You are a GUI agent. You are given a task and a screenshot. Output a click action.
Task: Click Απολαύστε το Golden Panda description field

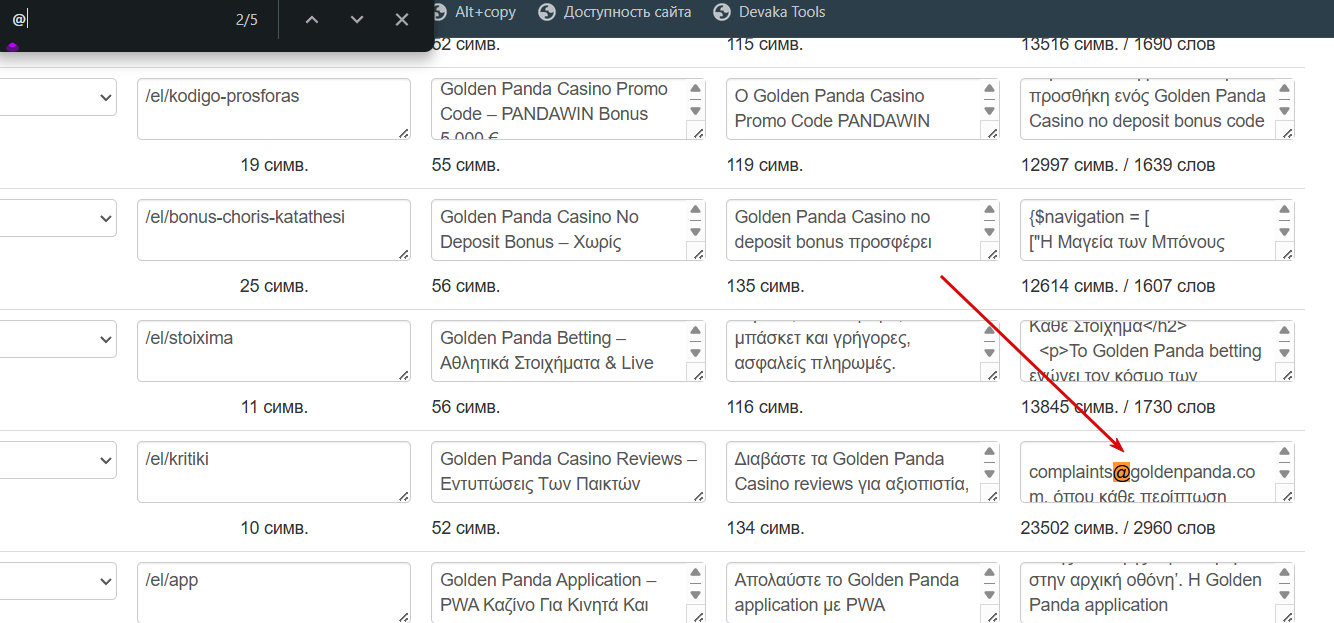click(863, 593)
